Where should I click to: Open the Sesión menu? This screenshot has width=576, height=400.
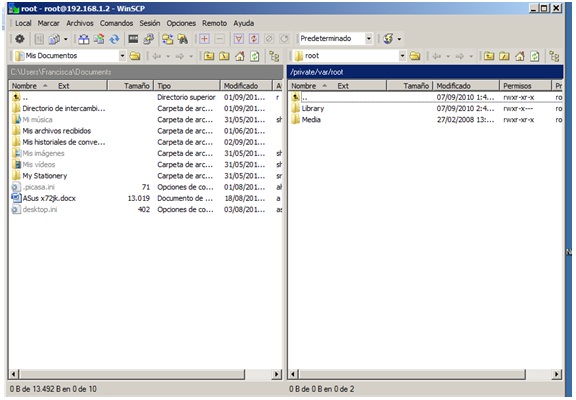tap(150, 23)
